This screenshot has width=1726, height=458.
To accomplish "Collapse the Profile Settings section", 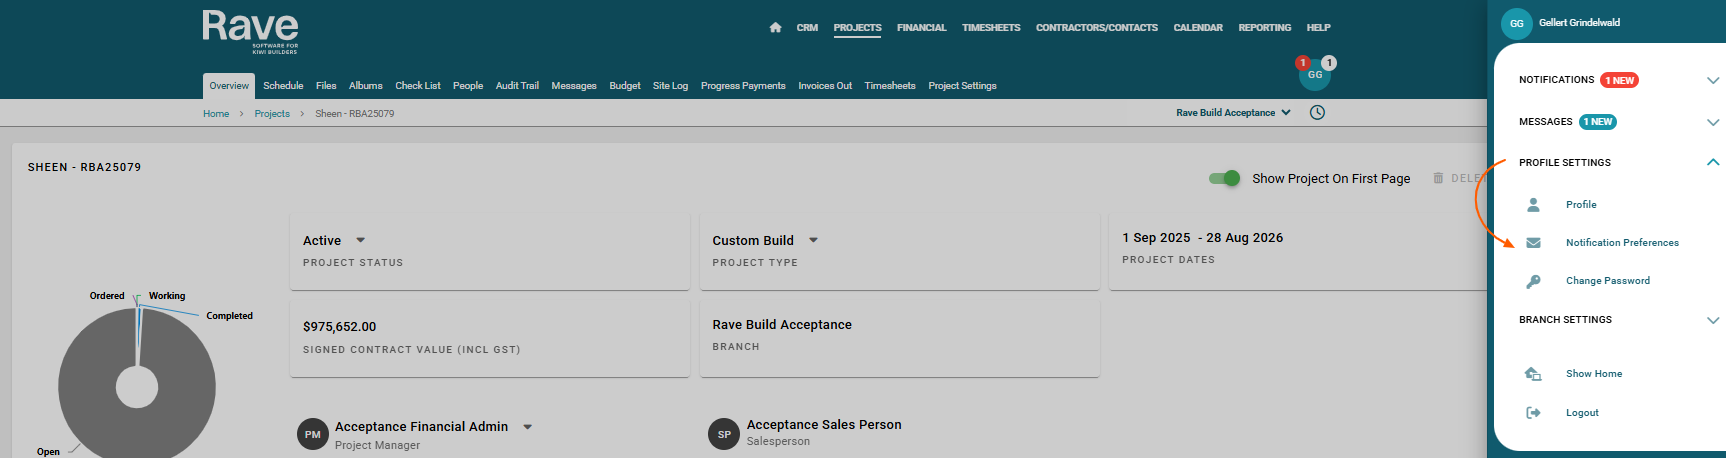I will click(x=1713, y=162).
